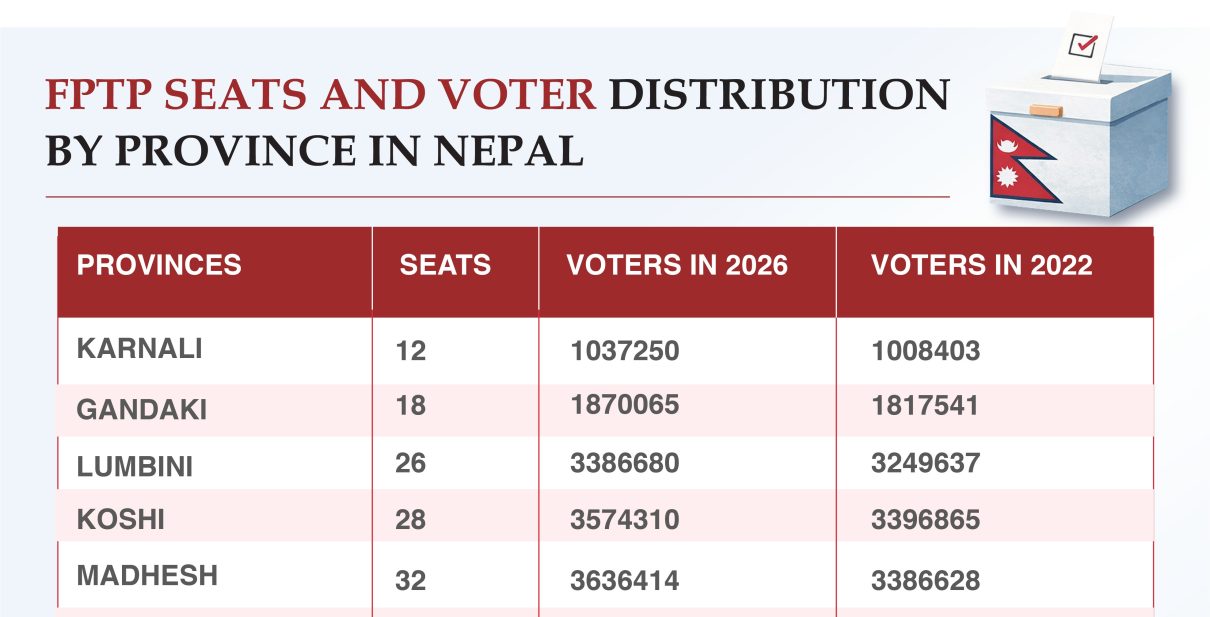Screen dimensions: 1210x617
Task: Select the KARNALI province row label
Action: click(140, 348)
